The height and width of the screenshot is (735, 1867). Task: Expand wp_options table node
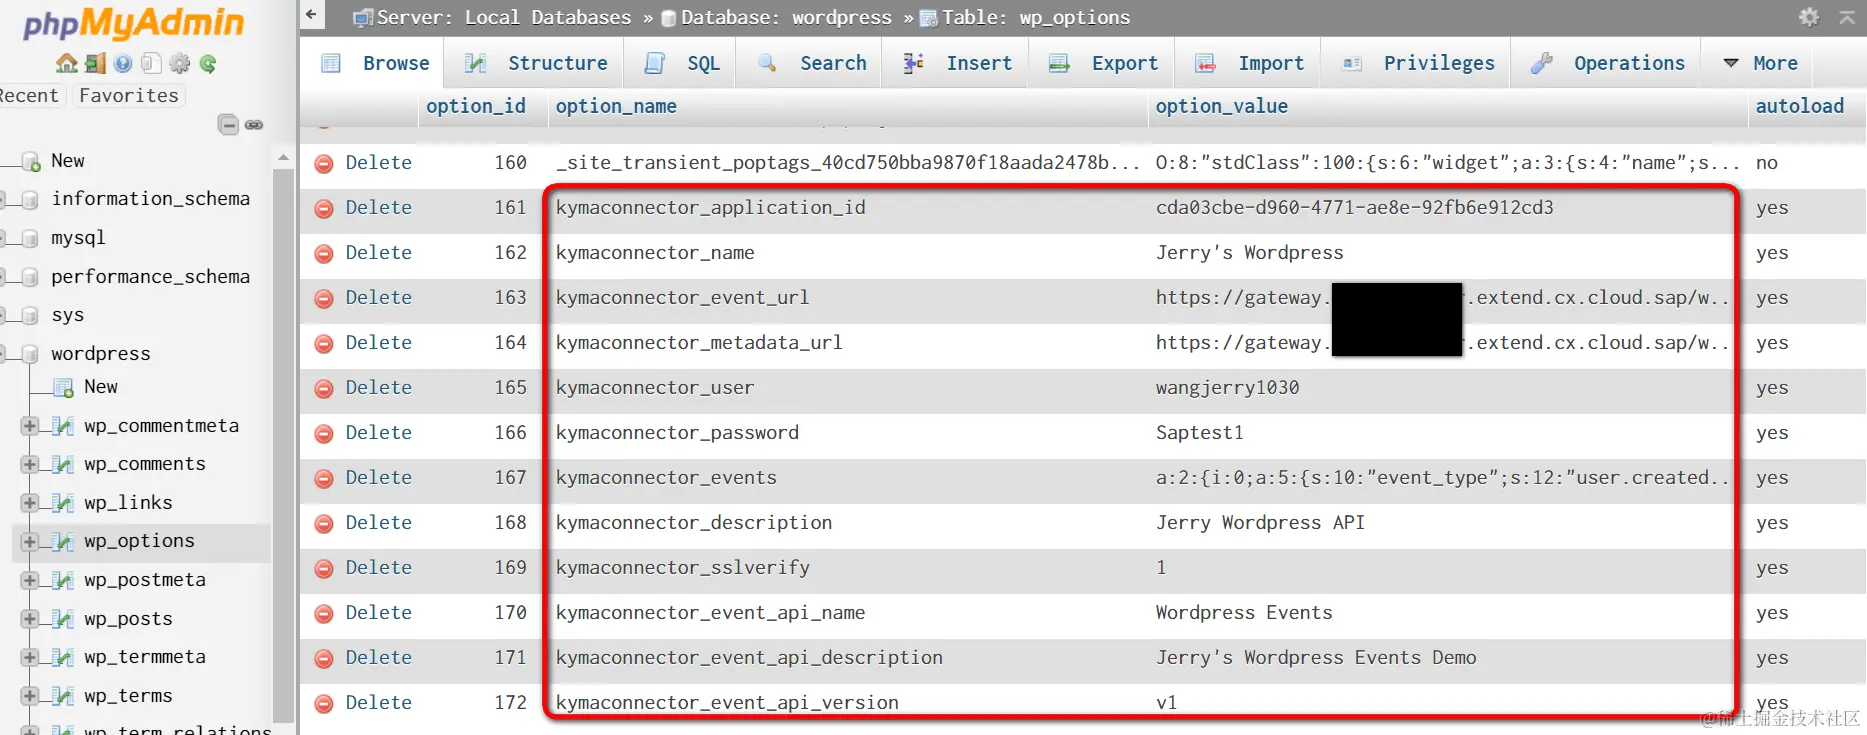pyautogui.click(x=30, y=541)
